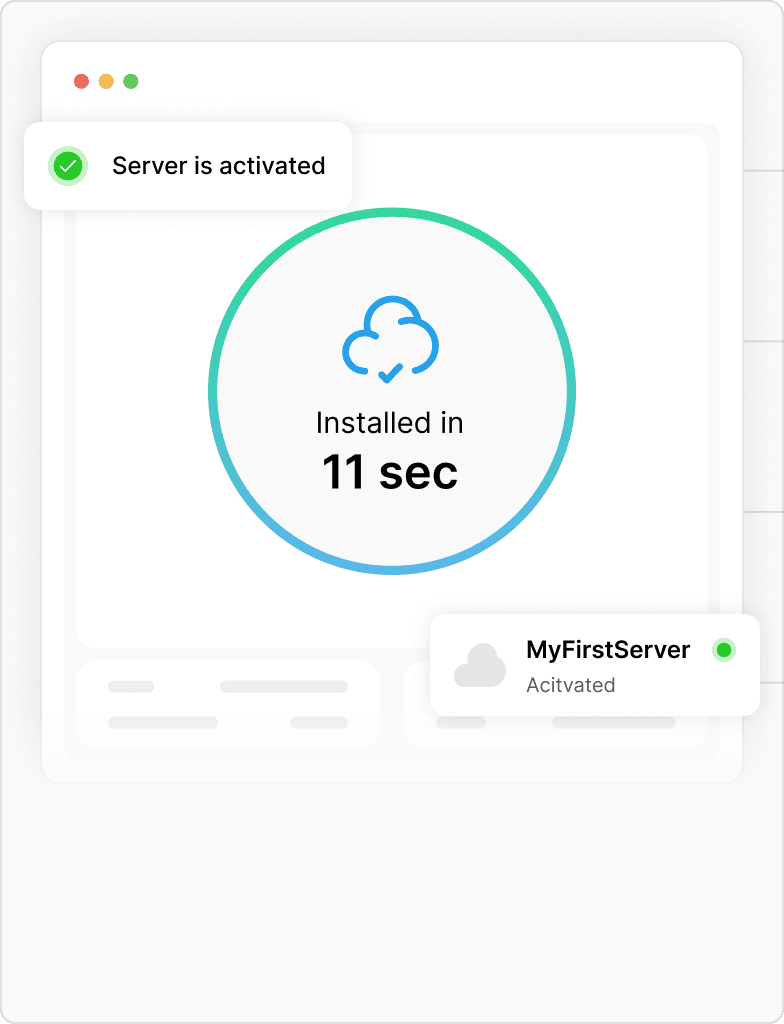Select the "Server is activated" notification text
This screenshot has height=1024, width=784.
(x=218, y=166)
